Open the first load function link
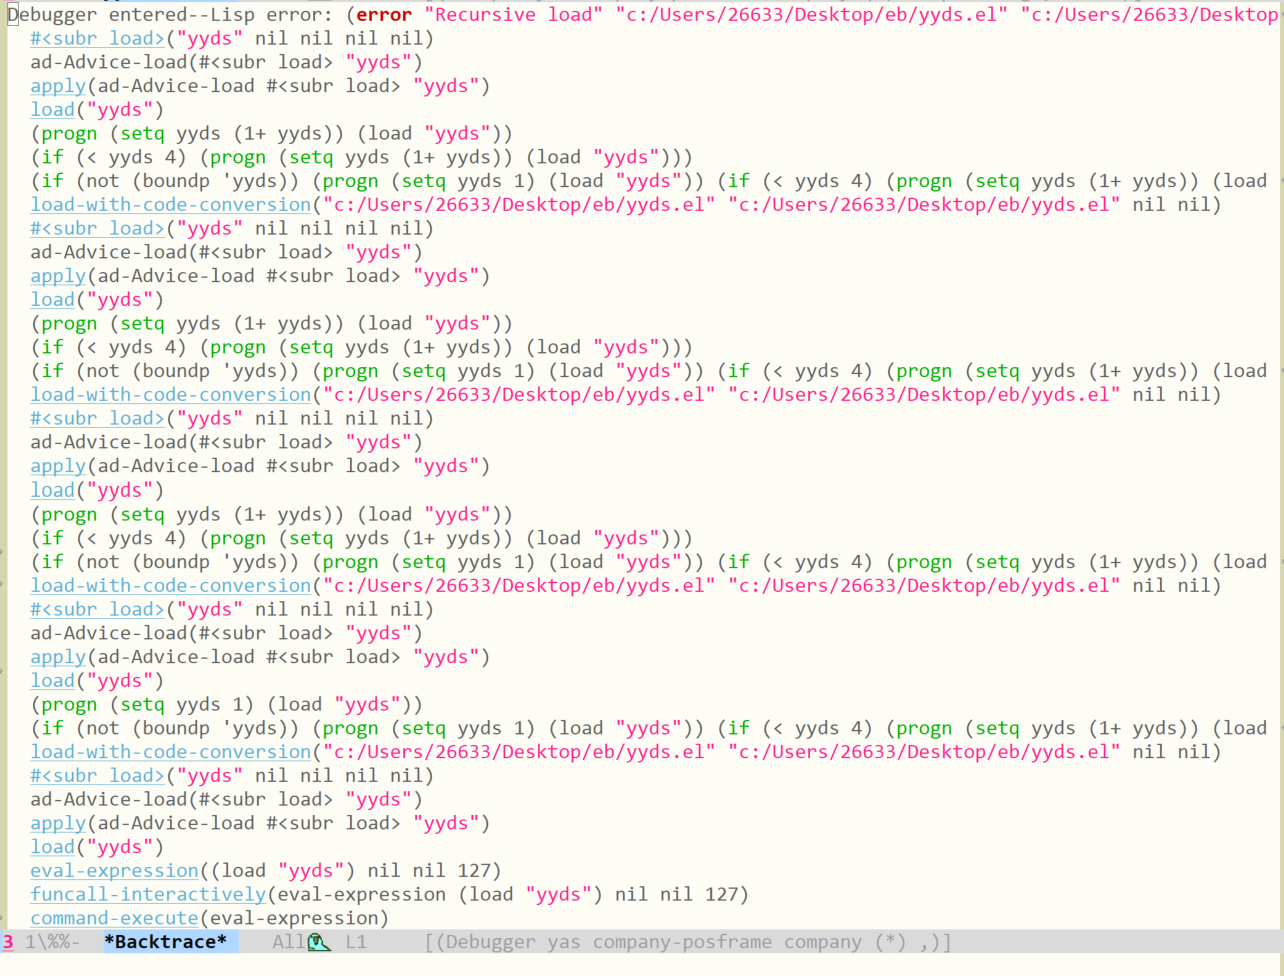This screenshot has width=1284, height=976. [x=52, y=109]
